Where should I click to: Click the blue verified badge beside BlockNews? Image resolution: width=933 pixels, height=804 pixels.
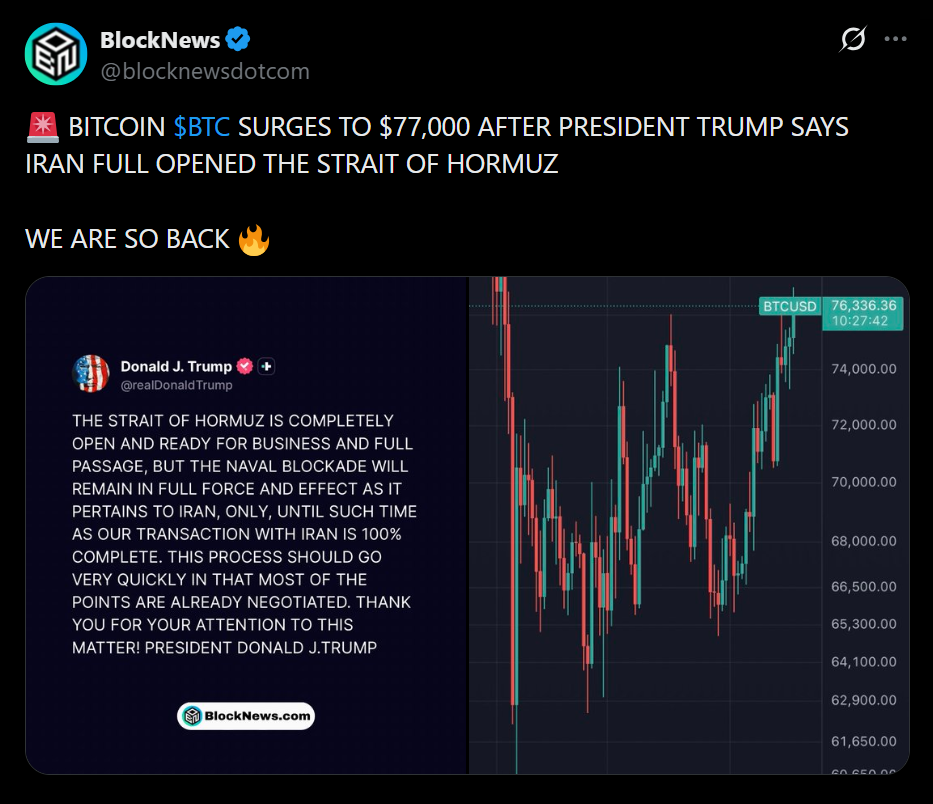(237, 40)
